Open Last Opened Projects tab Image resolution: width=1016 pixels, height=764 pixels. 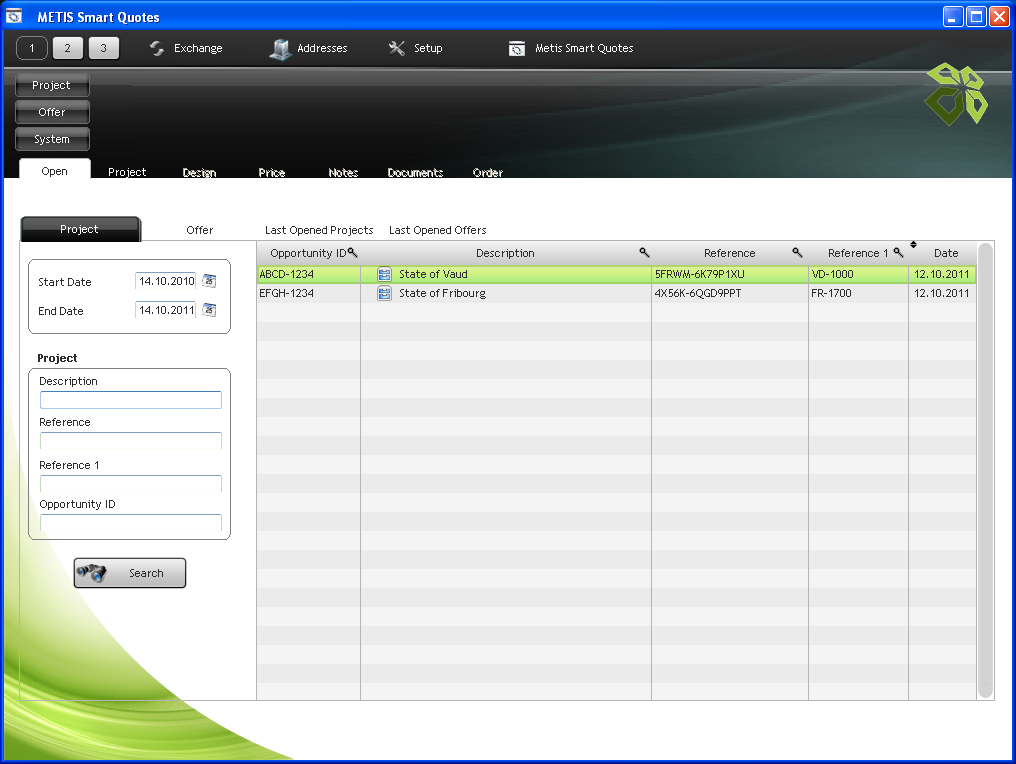click(319, 230)
